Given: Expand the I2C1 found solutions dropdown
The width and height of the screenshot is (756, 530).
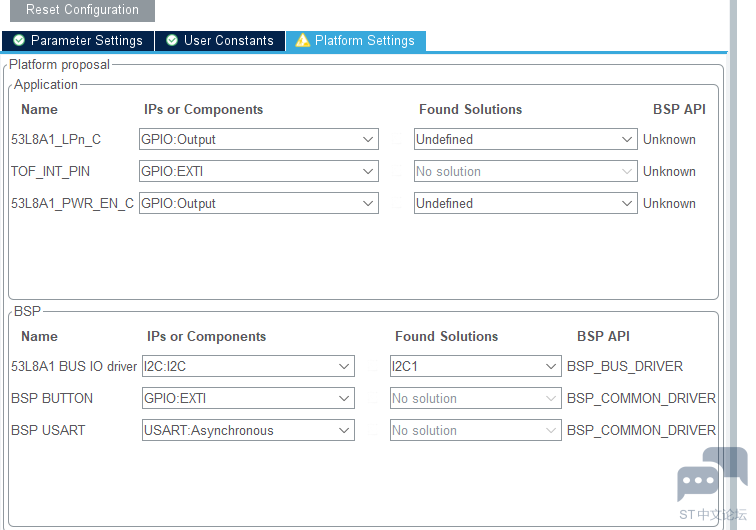Looking at the screenshot, I should pyautogui.click(x=475, y=366).
